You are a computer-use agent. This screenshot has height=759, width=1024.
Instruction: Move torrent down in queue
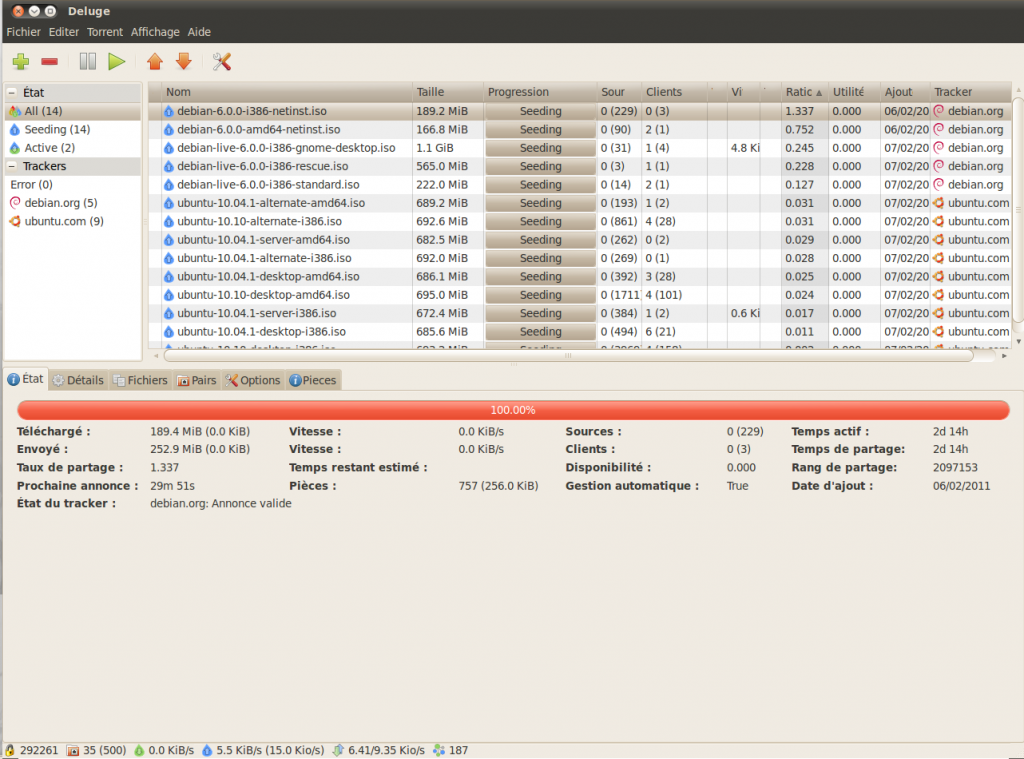(184, 61)
